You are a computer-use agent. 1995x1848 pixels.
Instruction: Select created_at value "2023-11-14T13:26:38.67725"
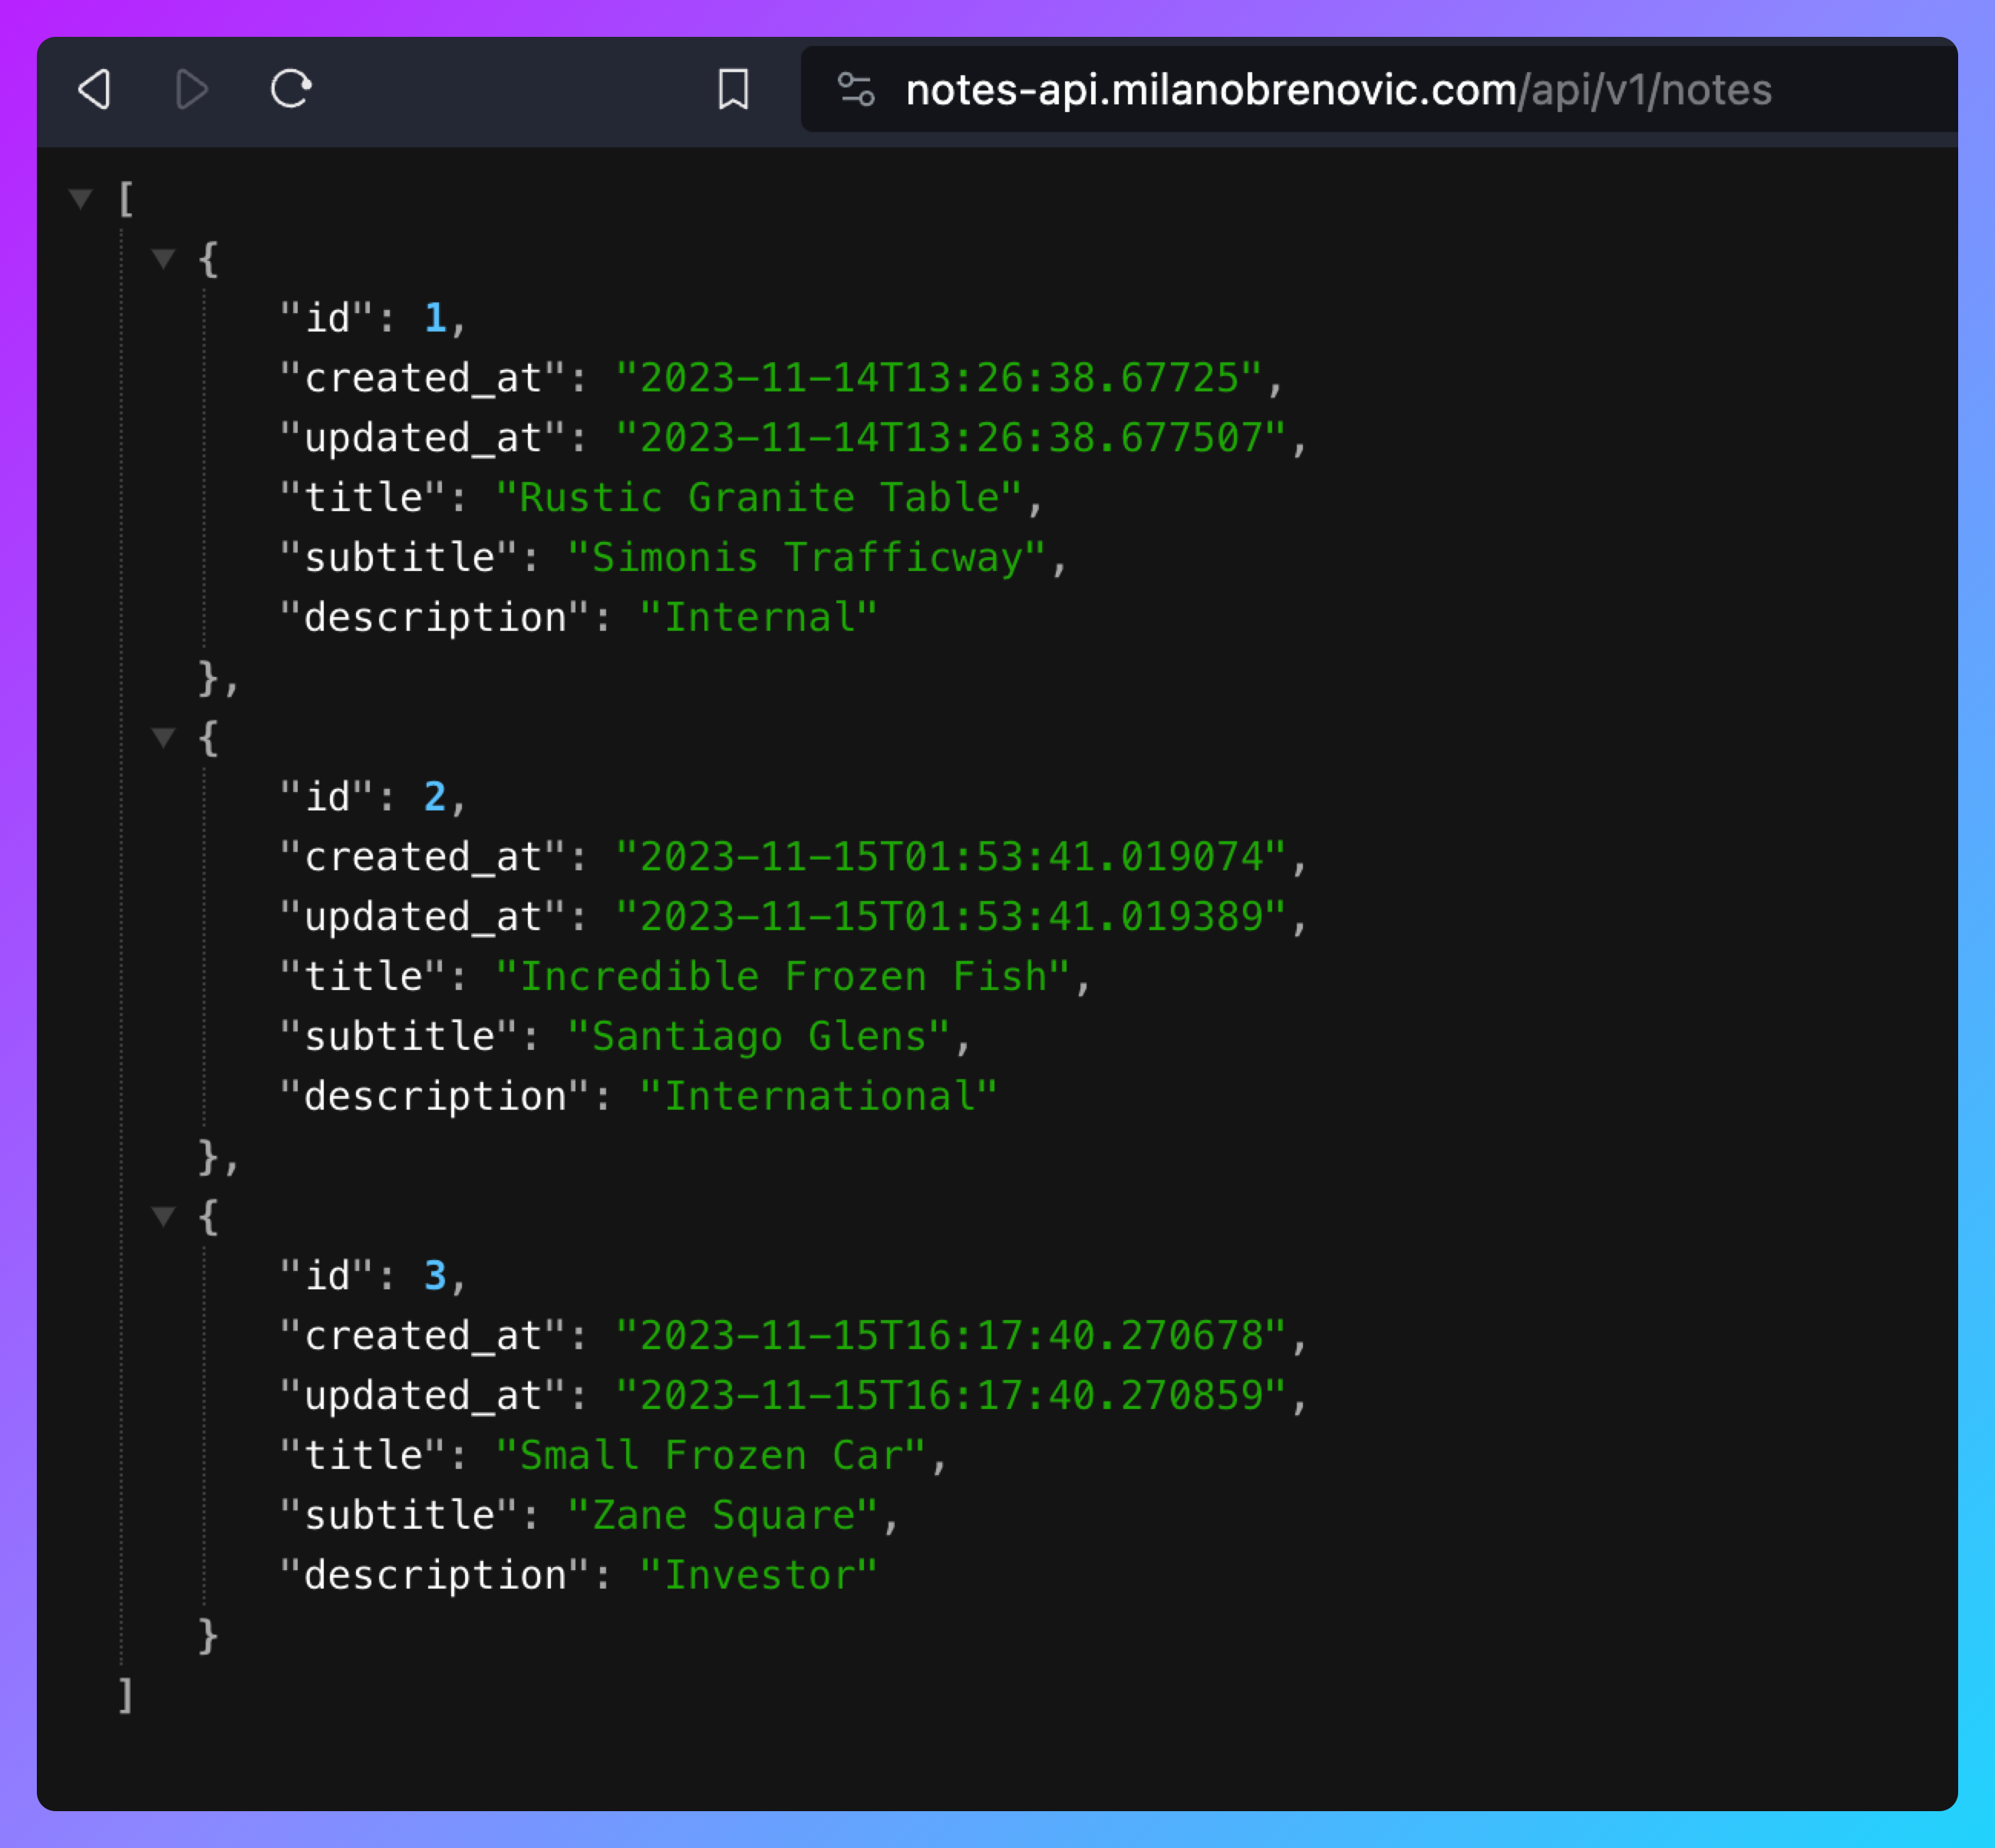pos(939,378)
